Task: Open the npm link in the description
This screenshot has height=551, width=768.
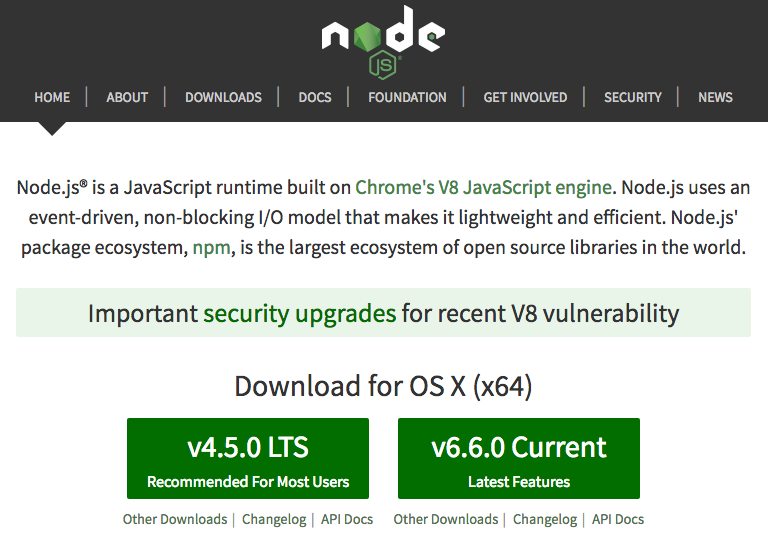Action: point(211,248)
